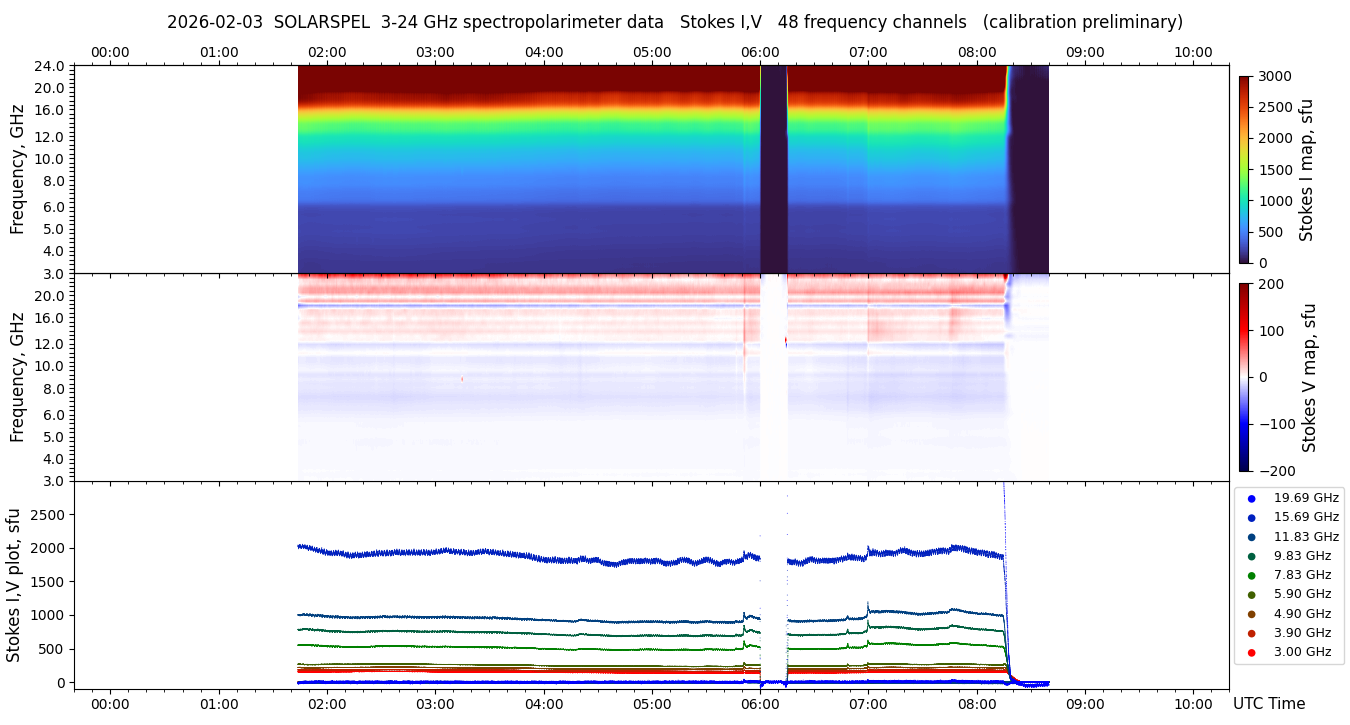
Task: Click the plot title with SOLARSPEL text
Action: (674, 22)
